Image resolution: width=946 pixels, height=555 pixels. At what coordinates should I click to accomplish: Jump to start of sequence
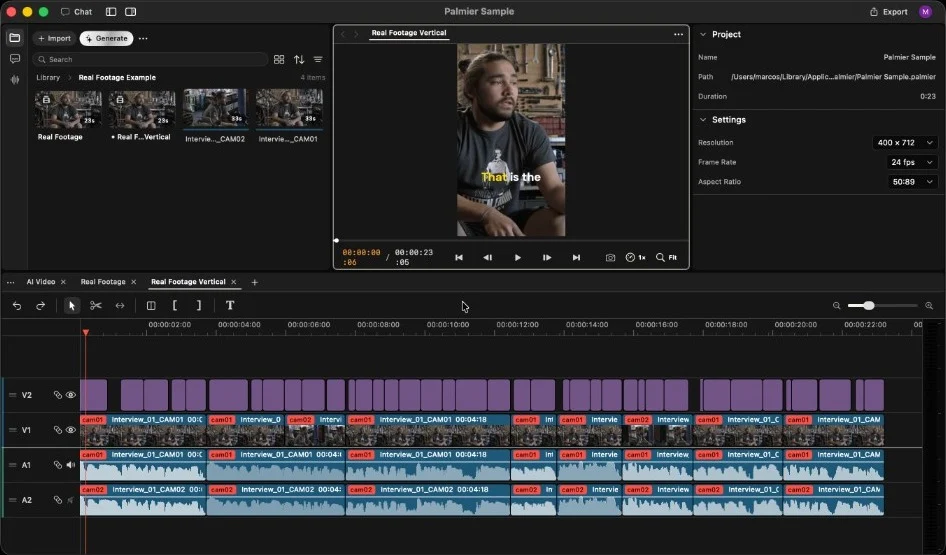tap(459, 258)
